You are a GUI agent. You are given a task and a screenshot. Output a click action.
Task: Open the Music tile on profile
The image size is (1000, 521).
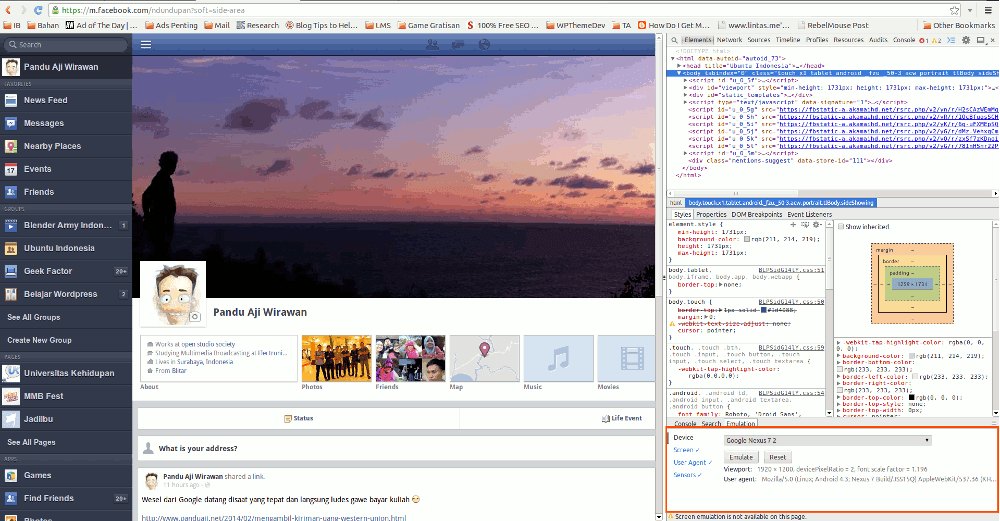[x=558, y=358]
